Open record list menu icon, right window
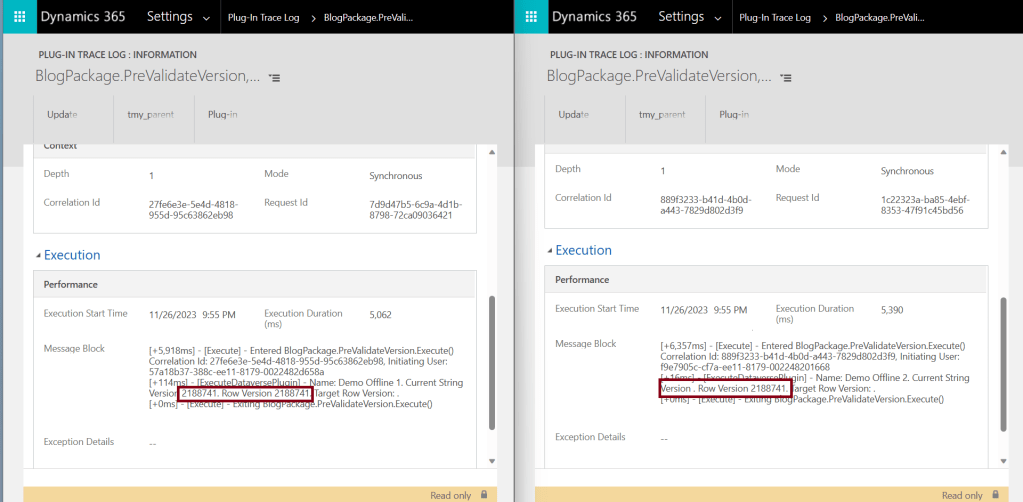This screenshot has width=1023, height=502. (786, 78)
